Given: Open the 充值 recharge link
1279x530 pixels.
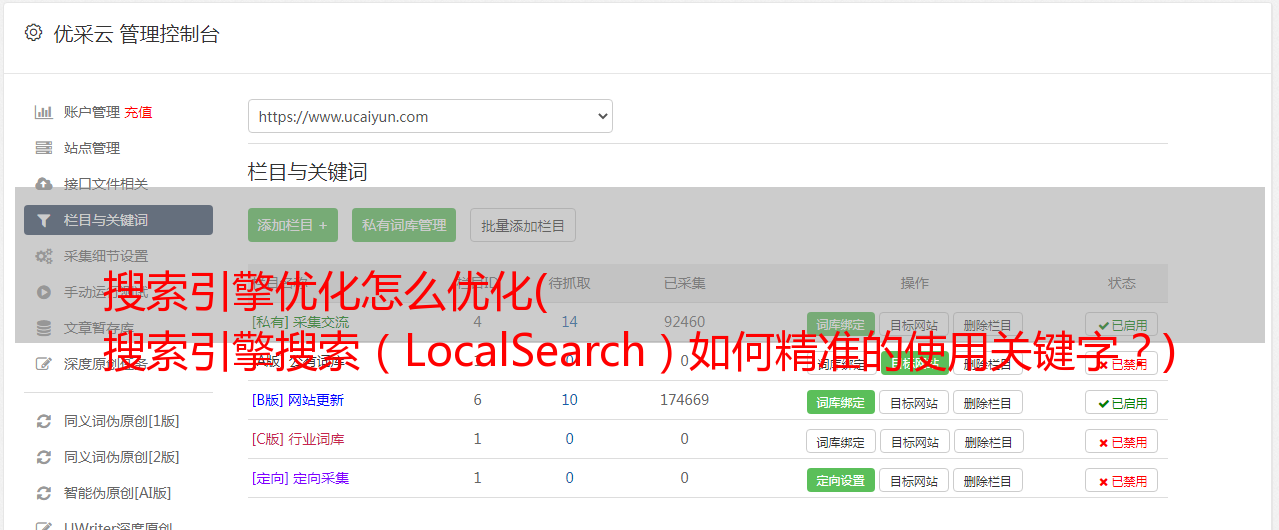Looking at the screenshot, I should click(139, 112).
